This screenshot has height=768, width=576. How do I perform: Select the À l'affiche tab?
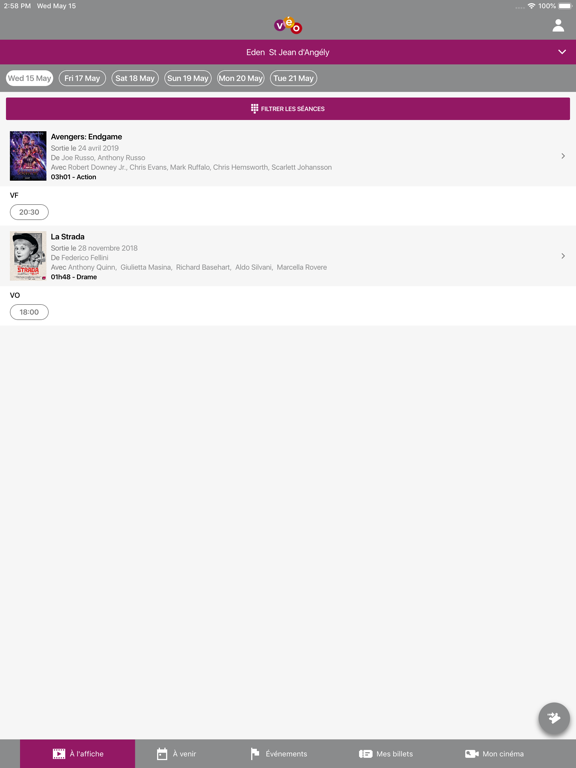tap(77, 754)
